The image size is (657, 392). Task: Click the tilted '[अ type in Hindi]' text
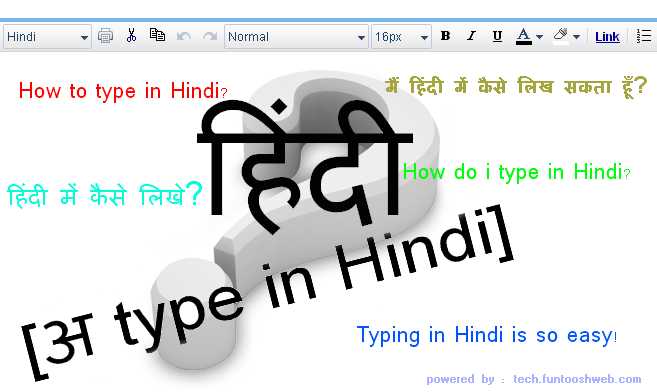point(268,293)
